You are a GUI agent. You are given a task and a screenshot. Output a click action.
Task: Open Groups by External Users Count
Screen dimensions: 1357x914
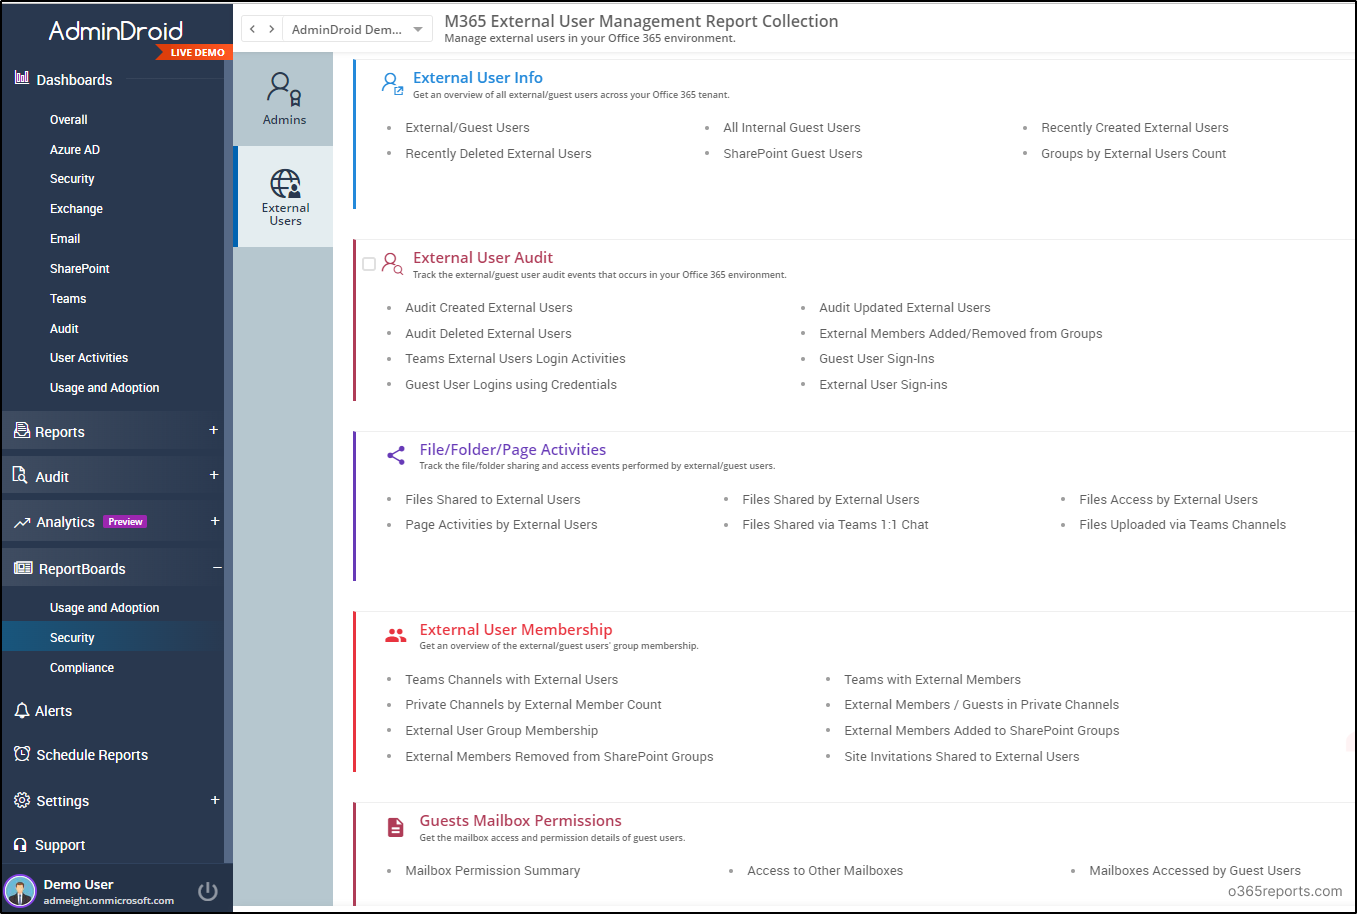pyautogui.click(x=1133, y=154)
